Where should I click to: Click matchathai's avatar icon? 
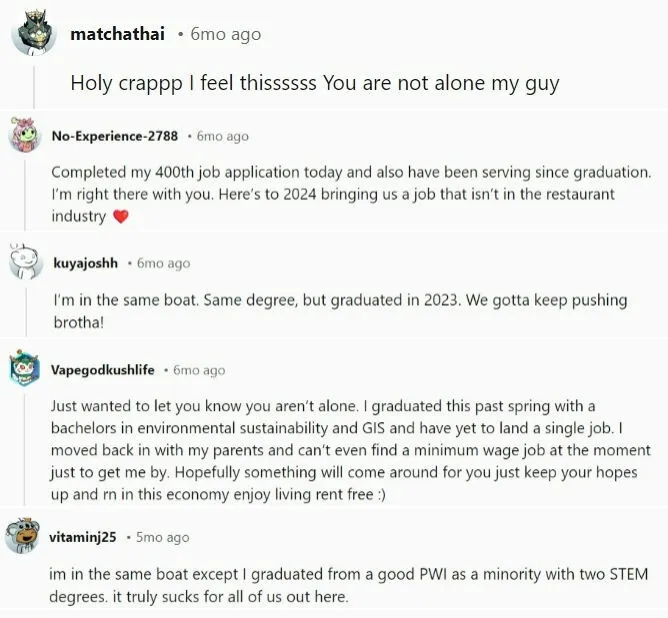(34, 35)
